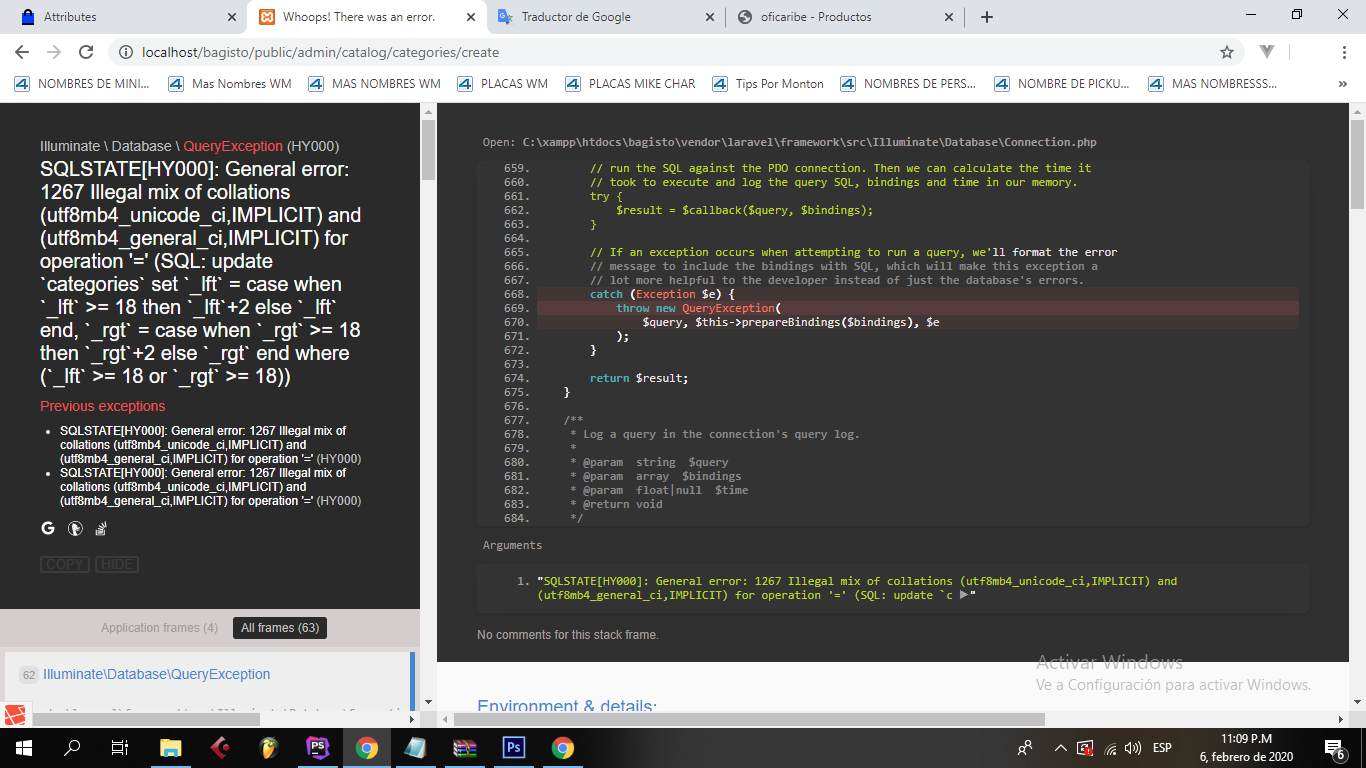Viewport: 1366px width, 768px height.
Task: Switch ESP keyboard language indicator
Action: [x=1162, y=748]
